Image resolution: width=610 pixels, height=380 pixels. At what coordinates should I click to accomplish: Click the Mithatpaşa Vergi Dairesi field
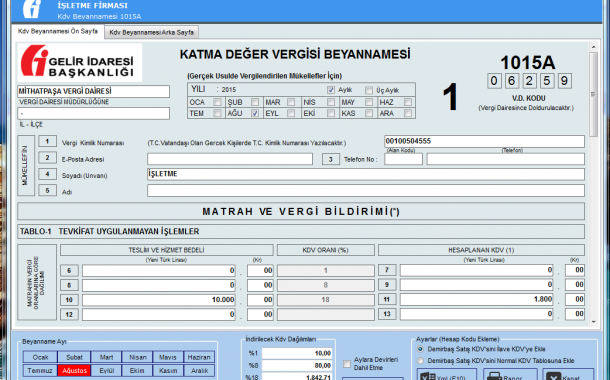93,91
